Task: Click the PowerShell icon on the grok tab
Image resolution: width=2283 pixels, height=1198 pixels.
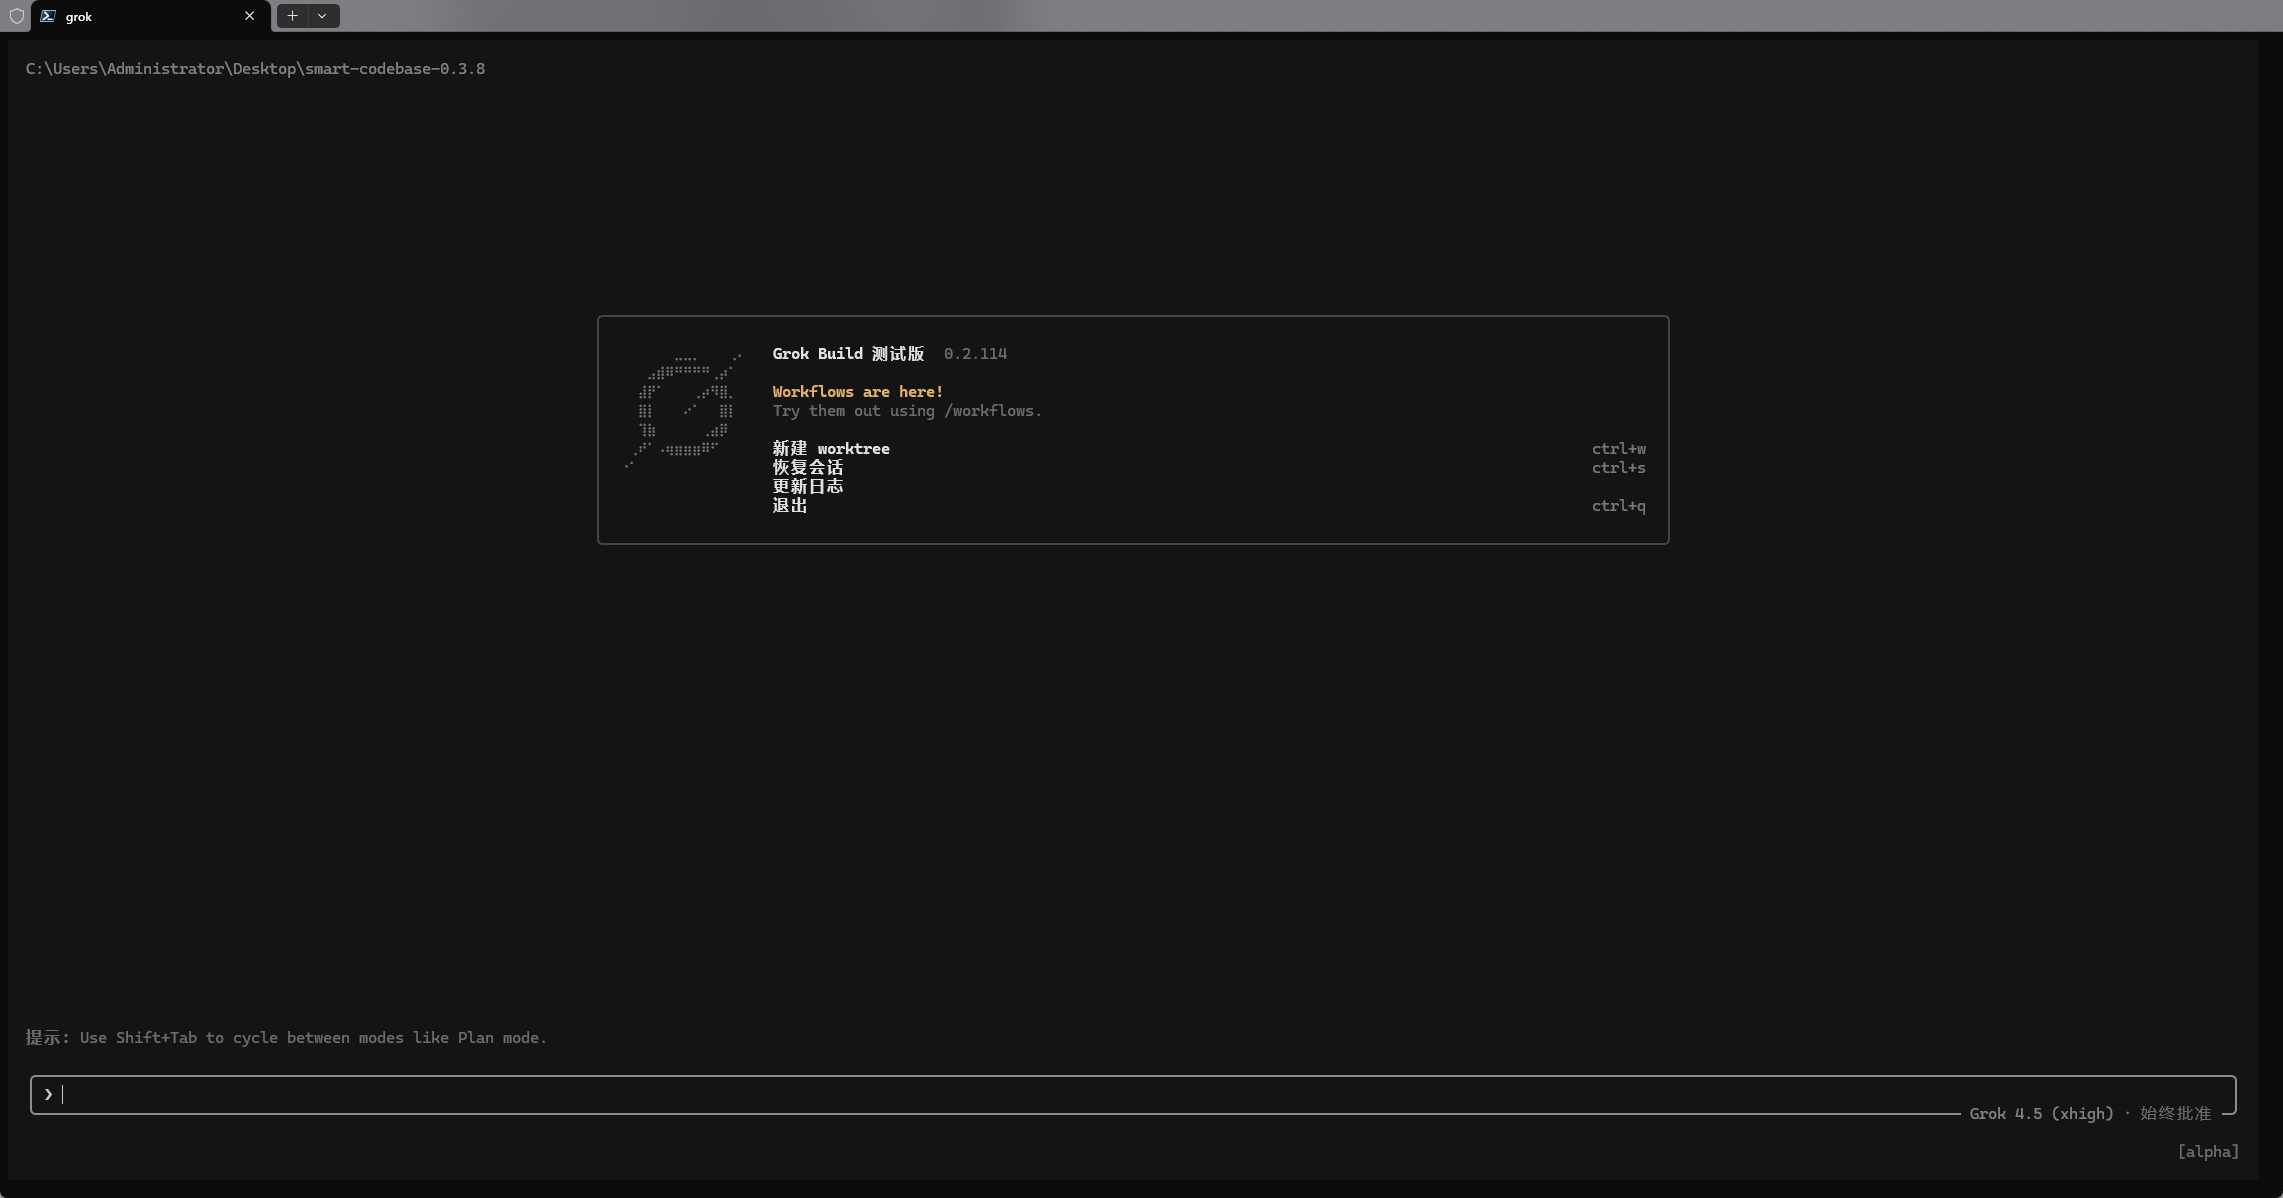Action: click(47, 16)
